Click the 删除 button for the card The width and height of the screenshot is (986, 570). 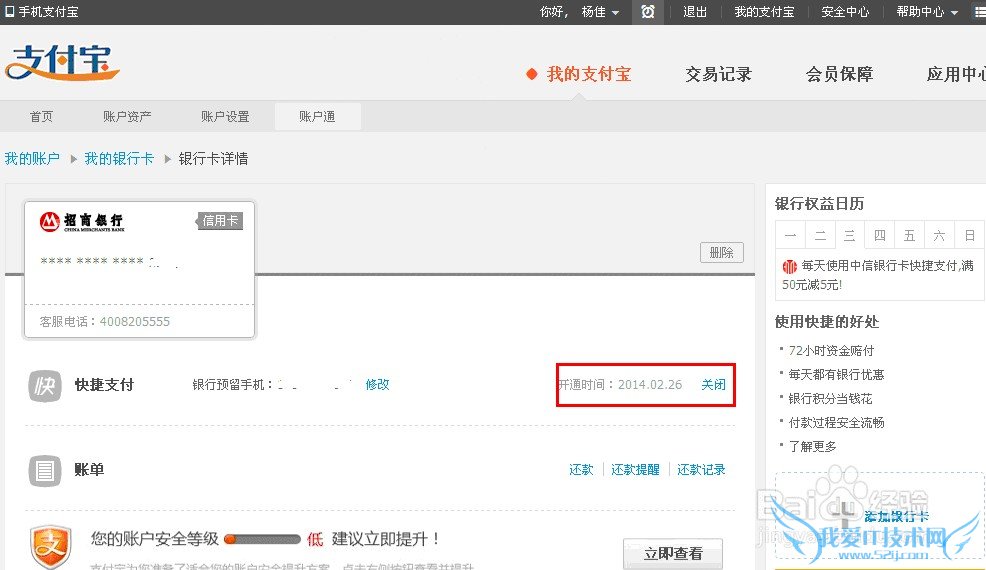tap(722, 252)
